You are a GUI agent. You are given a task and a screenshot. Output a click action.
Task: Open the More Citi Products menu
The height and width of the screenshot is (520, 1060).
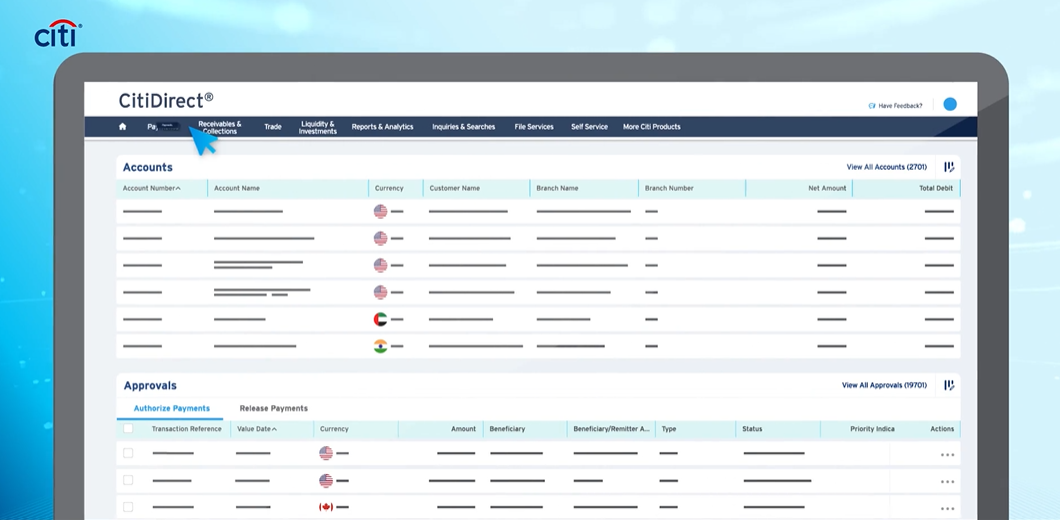pyautogui.click(x=652, y=126)
